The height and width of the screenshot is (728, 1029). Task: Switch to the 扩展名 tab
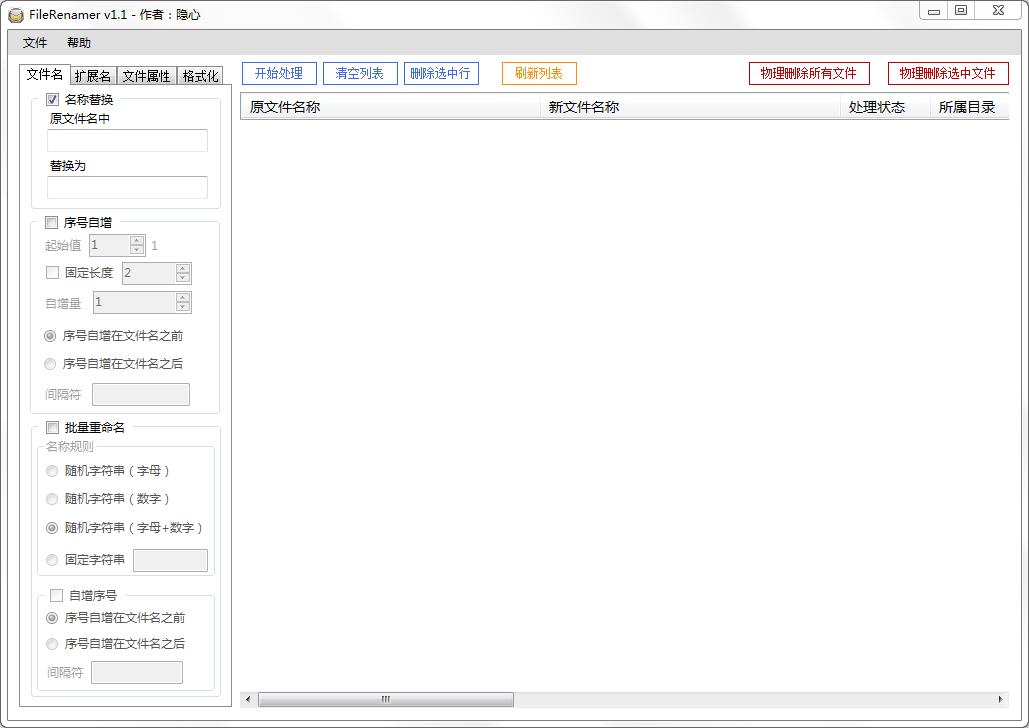(x=93, y=76)
